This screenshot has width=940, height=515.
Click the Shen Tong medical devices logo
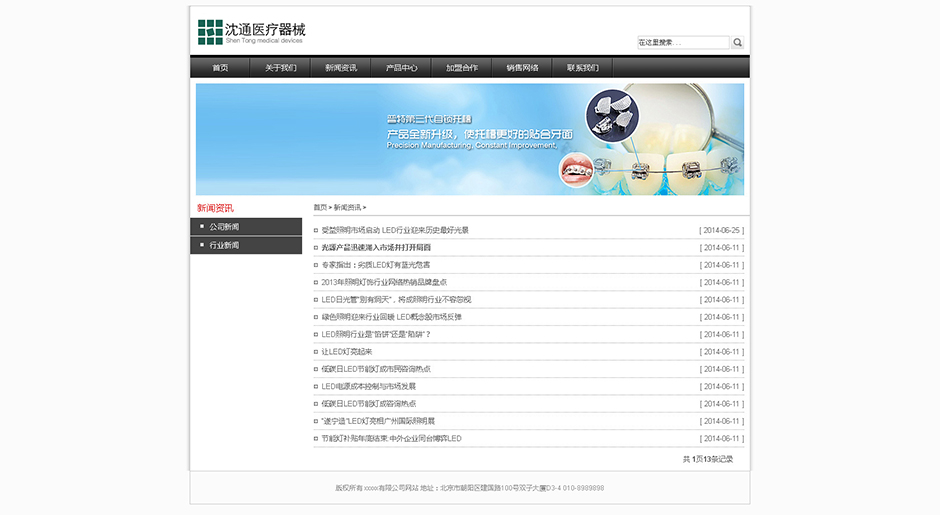(x=252, y=32)
